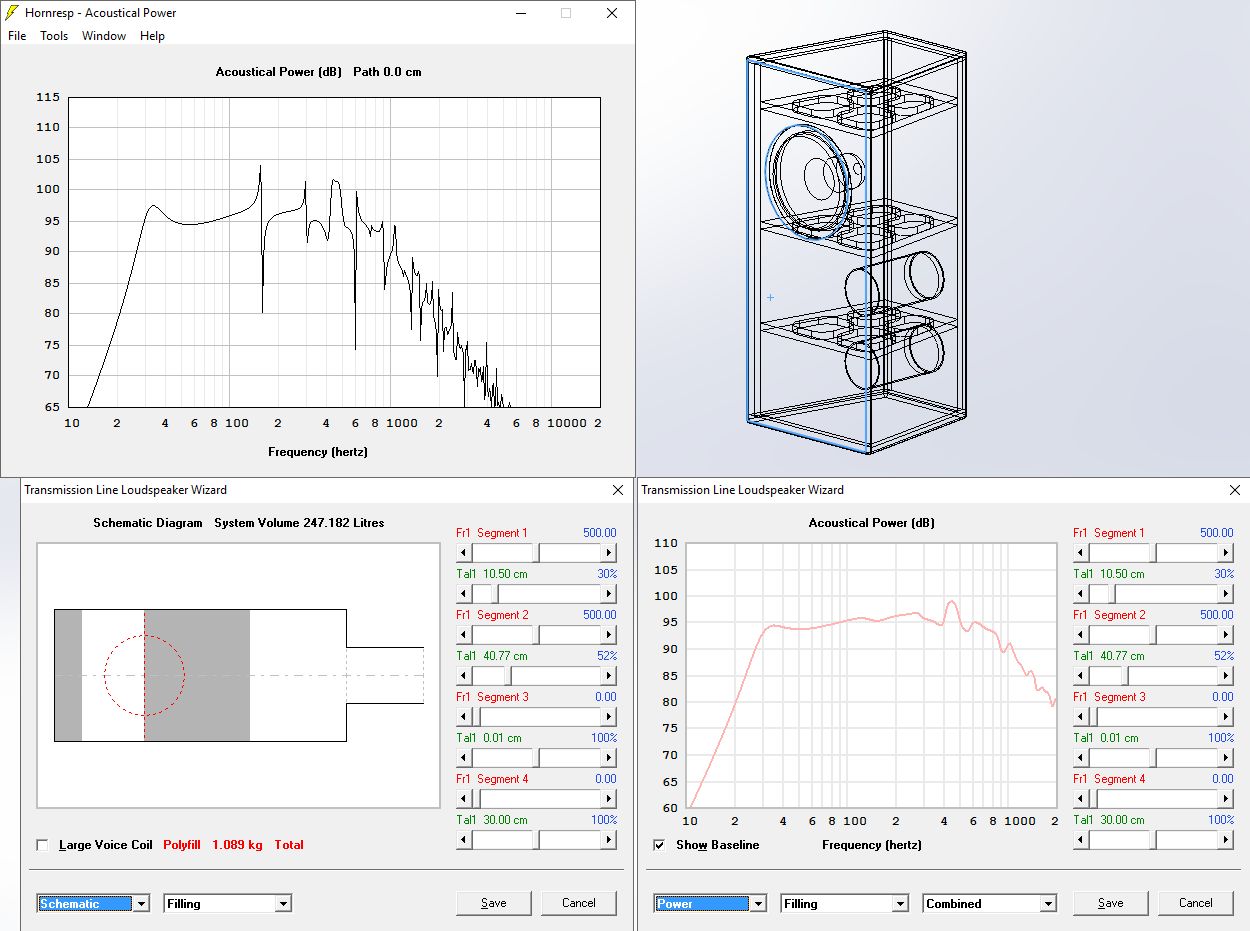Decrease Fr1 Segment 2 left arrow, Schematic wizard

(x=464, y=635)
